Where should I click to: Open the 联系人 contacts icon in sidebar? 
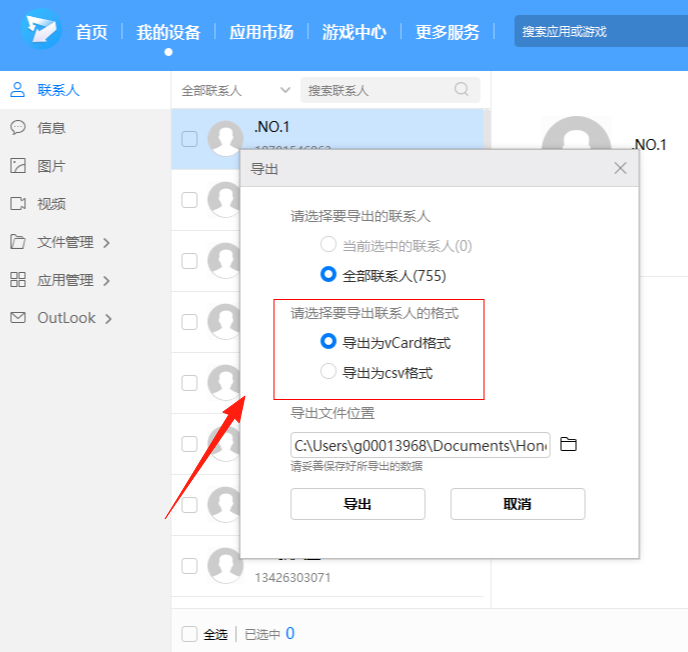point(18,90)
